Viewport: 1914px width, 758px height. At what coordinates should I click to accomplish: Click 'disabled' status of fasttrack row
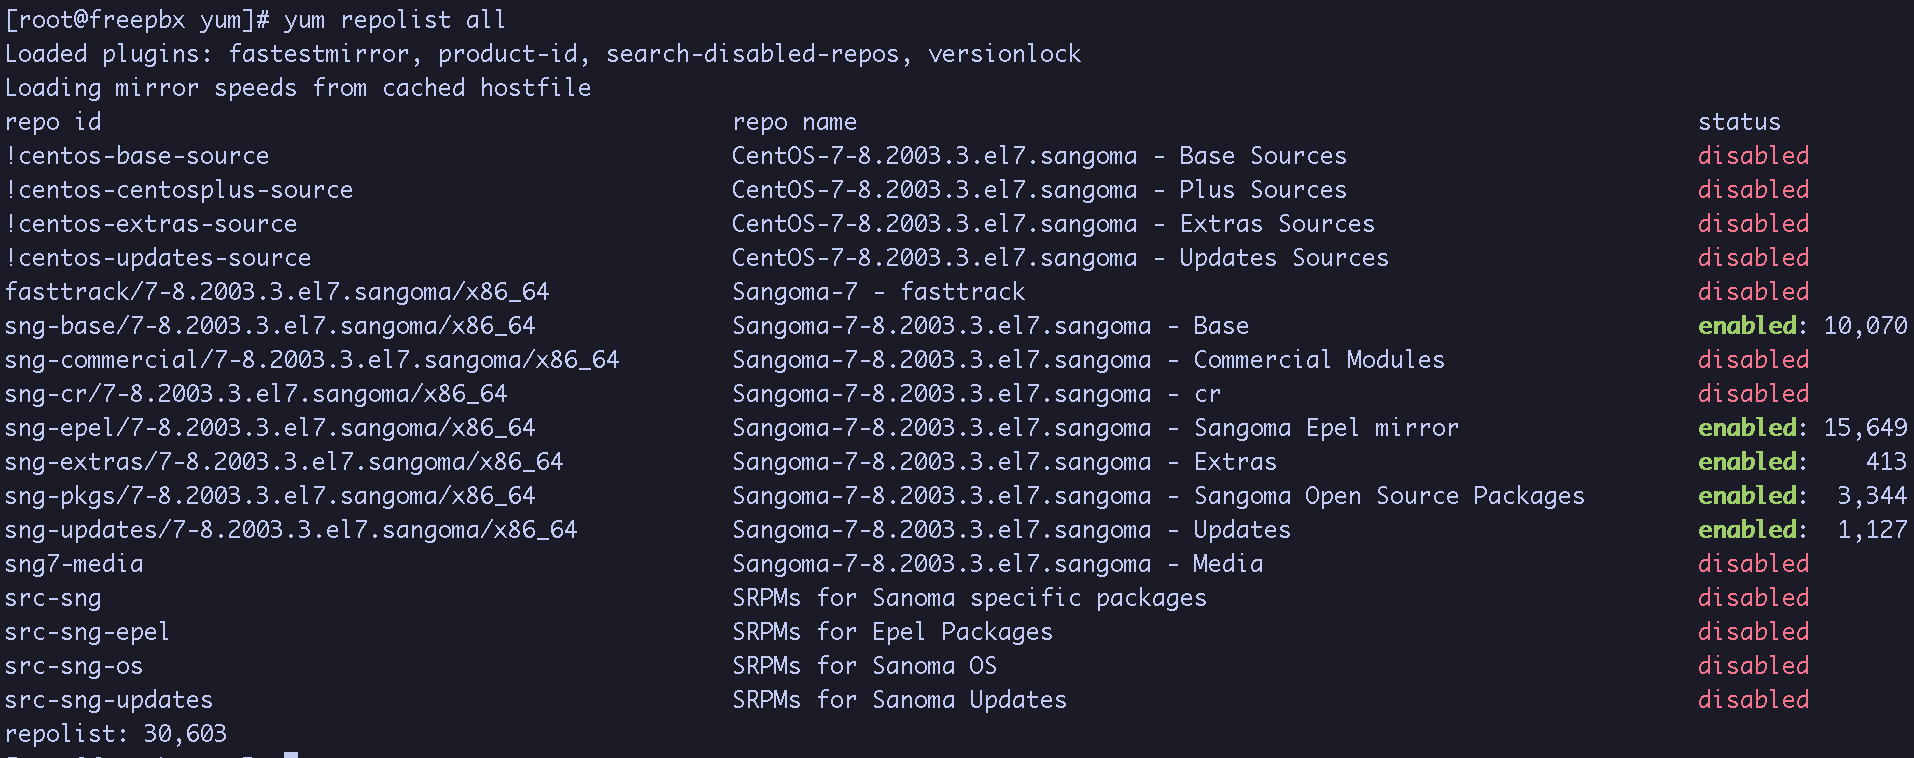point(1753,292)
